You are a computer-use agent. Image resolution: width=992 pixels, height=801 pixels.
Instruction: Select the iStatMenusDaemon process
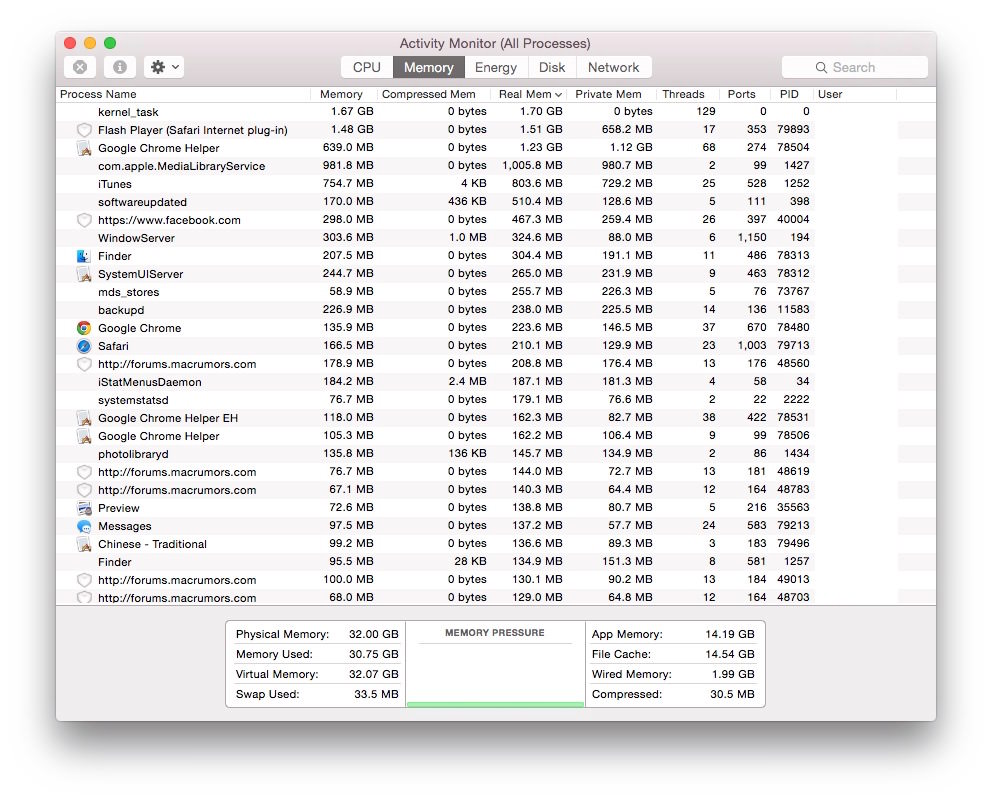496,382
